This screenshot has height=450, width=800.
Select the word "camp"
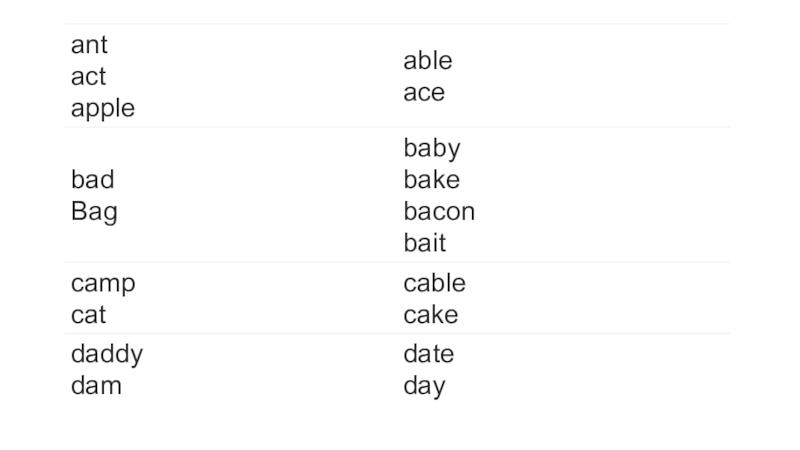[x=103, y=284]
